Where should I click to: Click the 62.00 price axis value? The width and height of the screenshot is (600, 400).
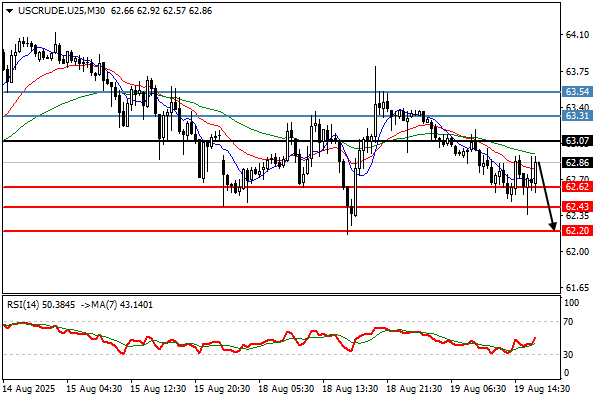coord(577,251)
